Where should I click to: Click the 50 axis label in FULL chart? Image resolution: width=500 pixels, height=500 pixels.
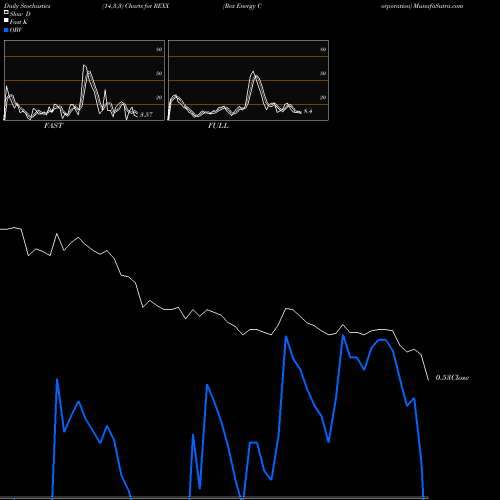323,73
